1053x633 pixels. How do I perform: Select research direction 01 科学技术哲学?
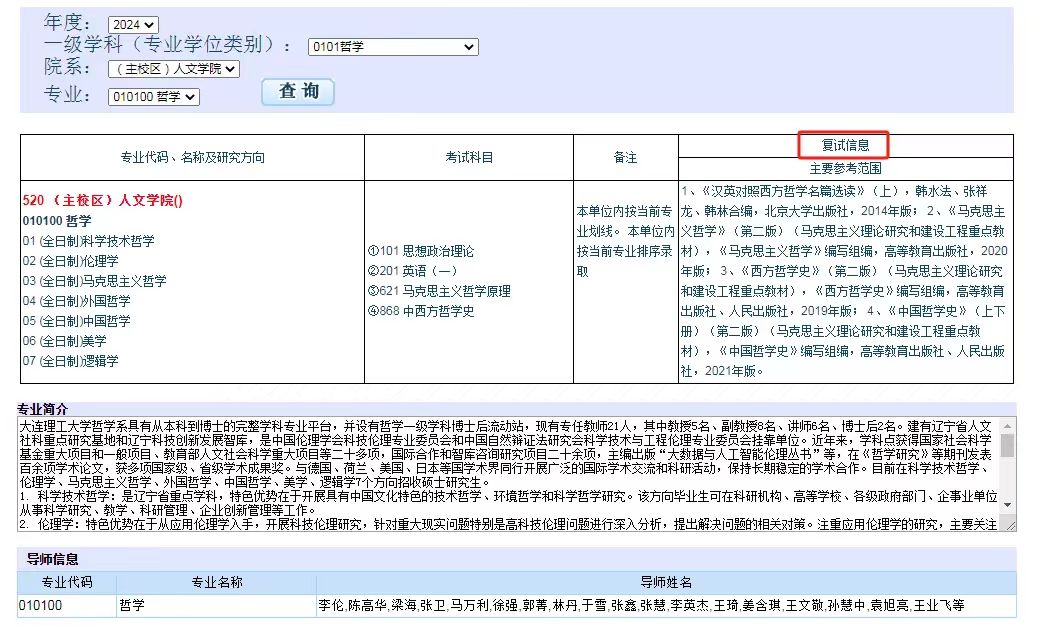pos(88,241)
